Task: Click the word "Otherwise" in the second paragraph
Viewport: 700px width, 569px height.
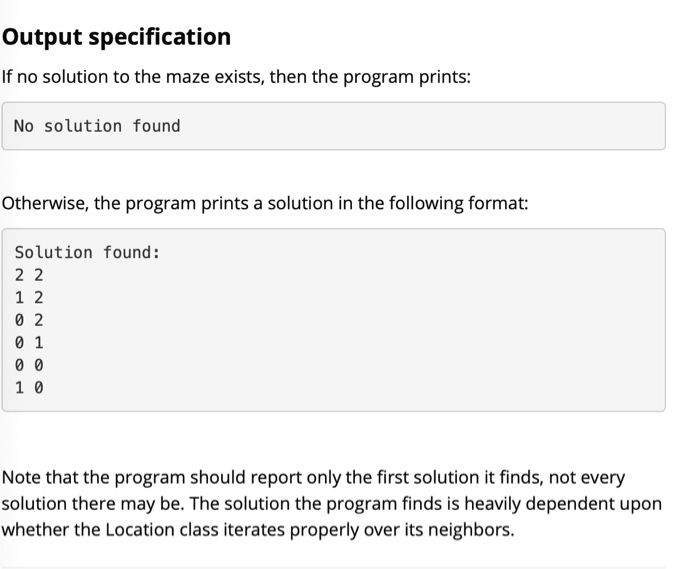Action: (x=45, y=204)
